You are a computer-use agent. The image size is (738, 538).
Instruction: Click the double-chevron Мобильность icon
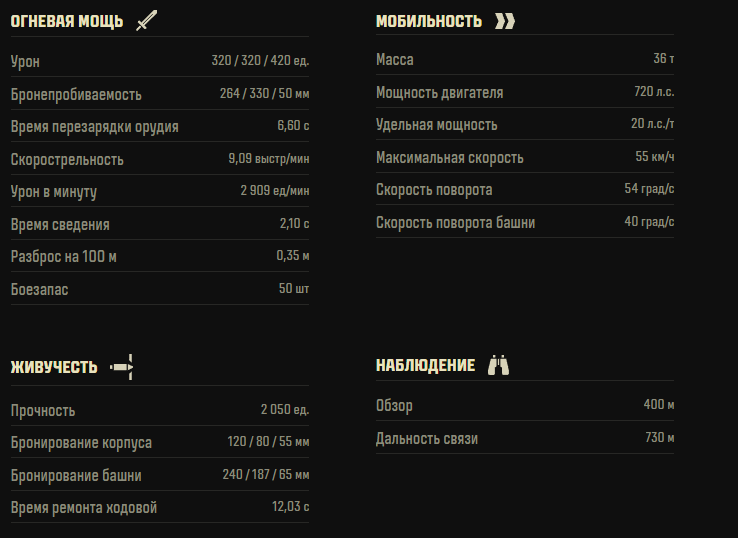coord(505,21)
